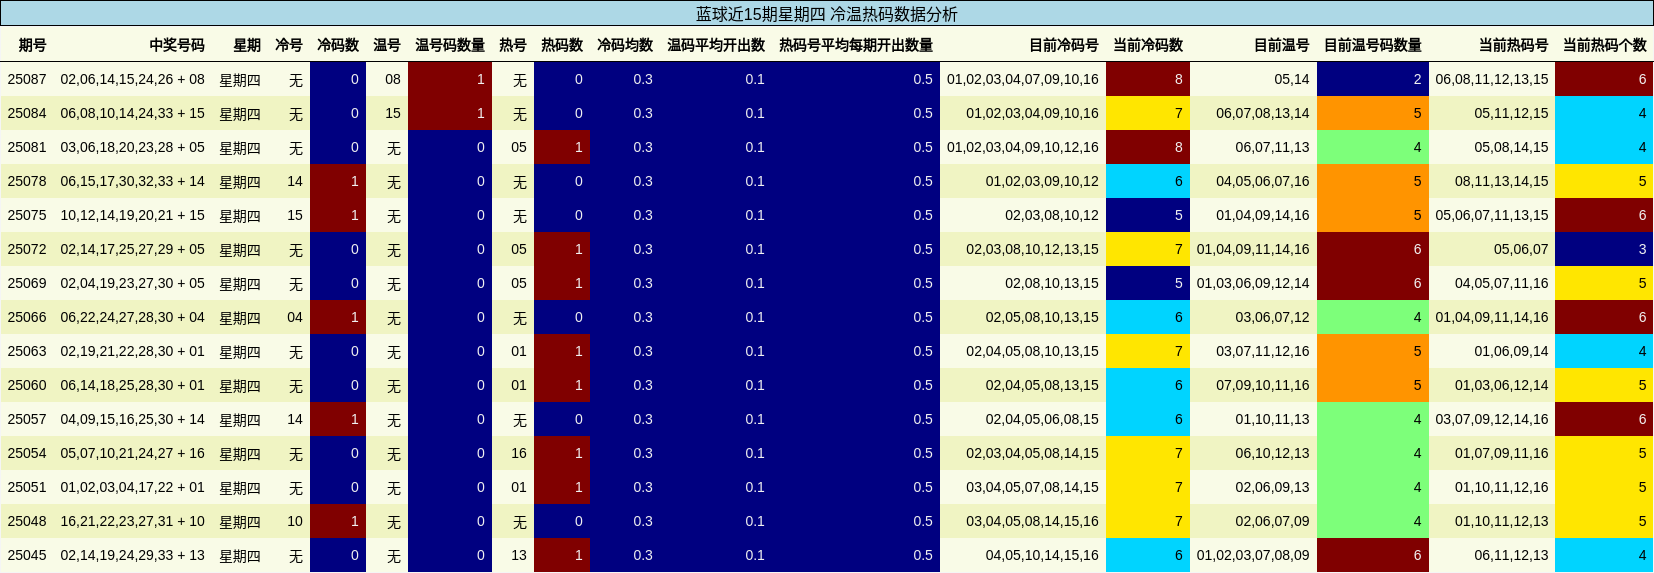Select the 期号 column header
The image size is (1654, 573).
(32, 45)
